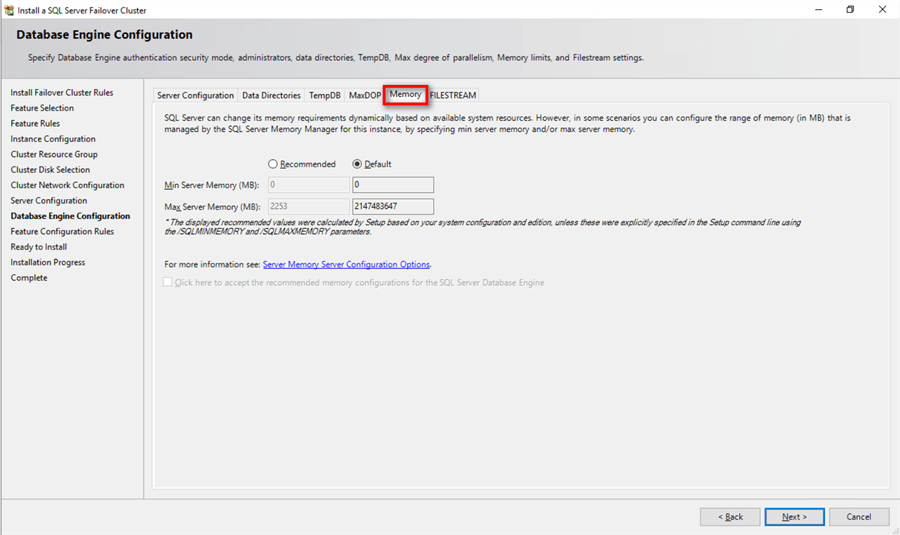Click the Min Server Memory (MB) label
900x535 pixels.
[x=211, y=185]
